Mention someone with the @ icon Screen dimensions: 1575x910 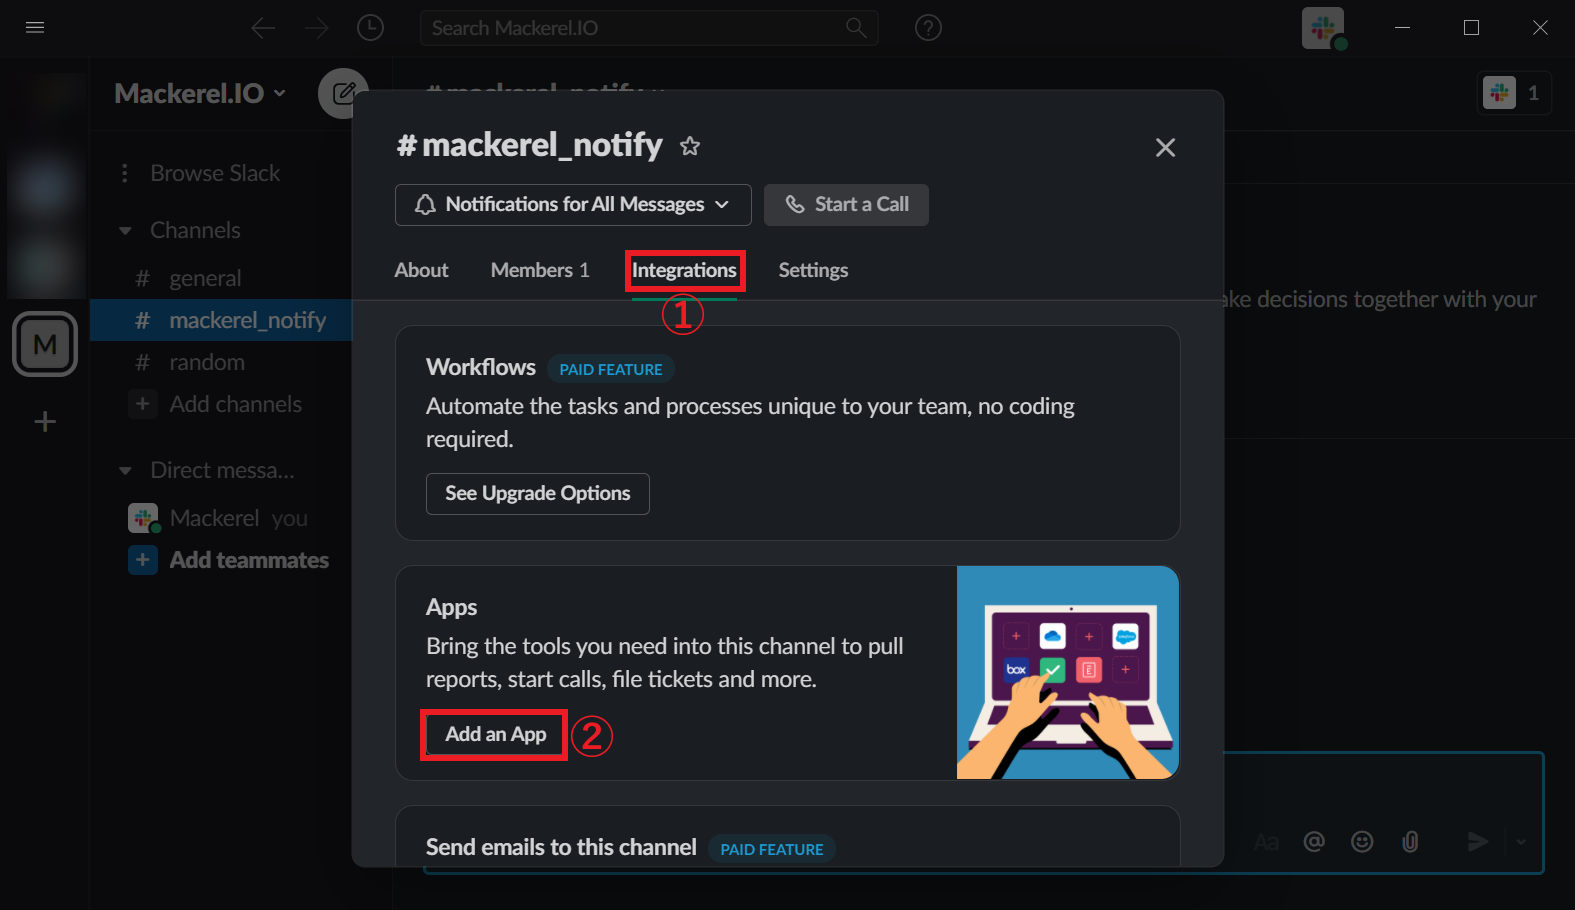click(x=1314, y=841)
